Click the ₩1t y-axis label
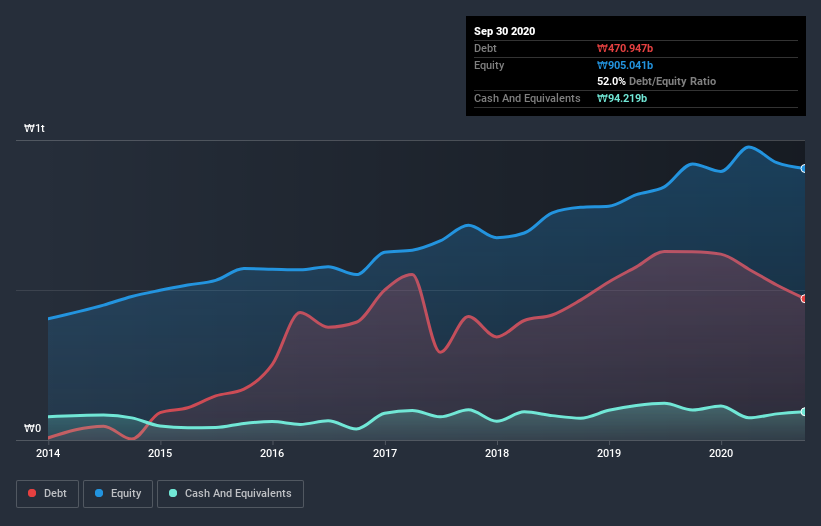 point(35,128)
